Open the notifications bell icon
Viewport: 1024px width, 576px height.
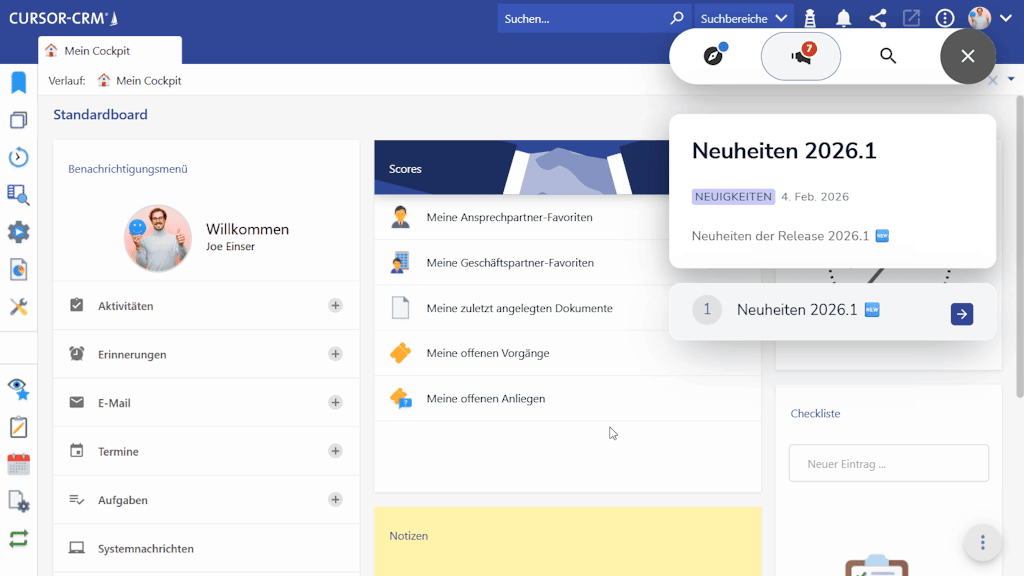(x=844, y=18)
